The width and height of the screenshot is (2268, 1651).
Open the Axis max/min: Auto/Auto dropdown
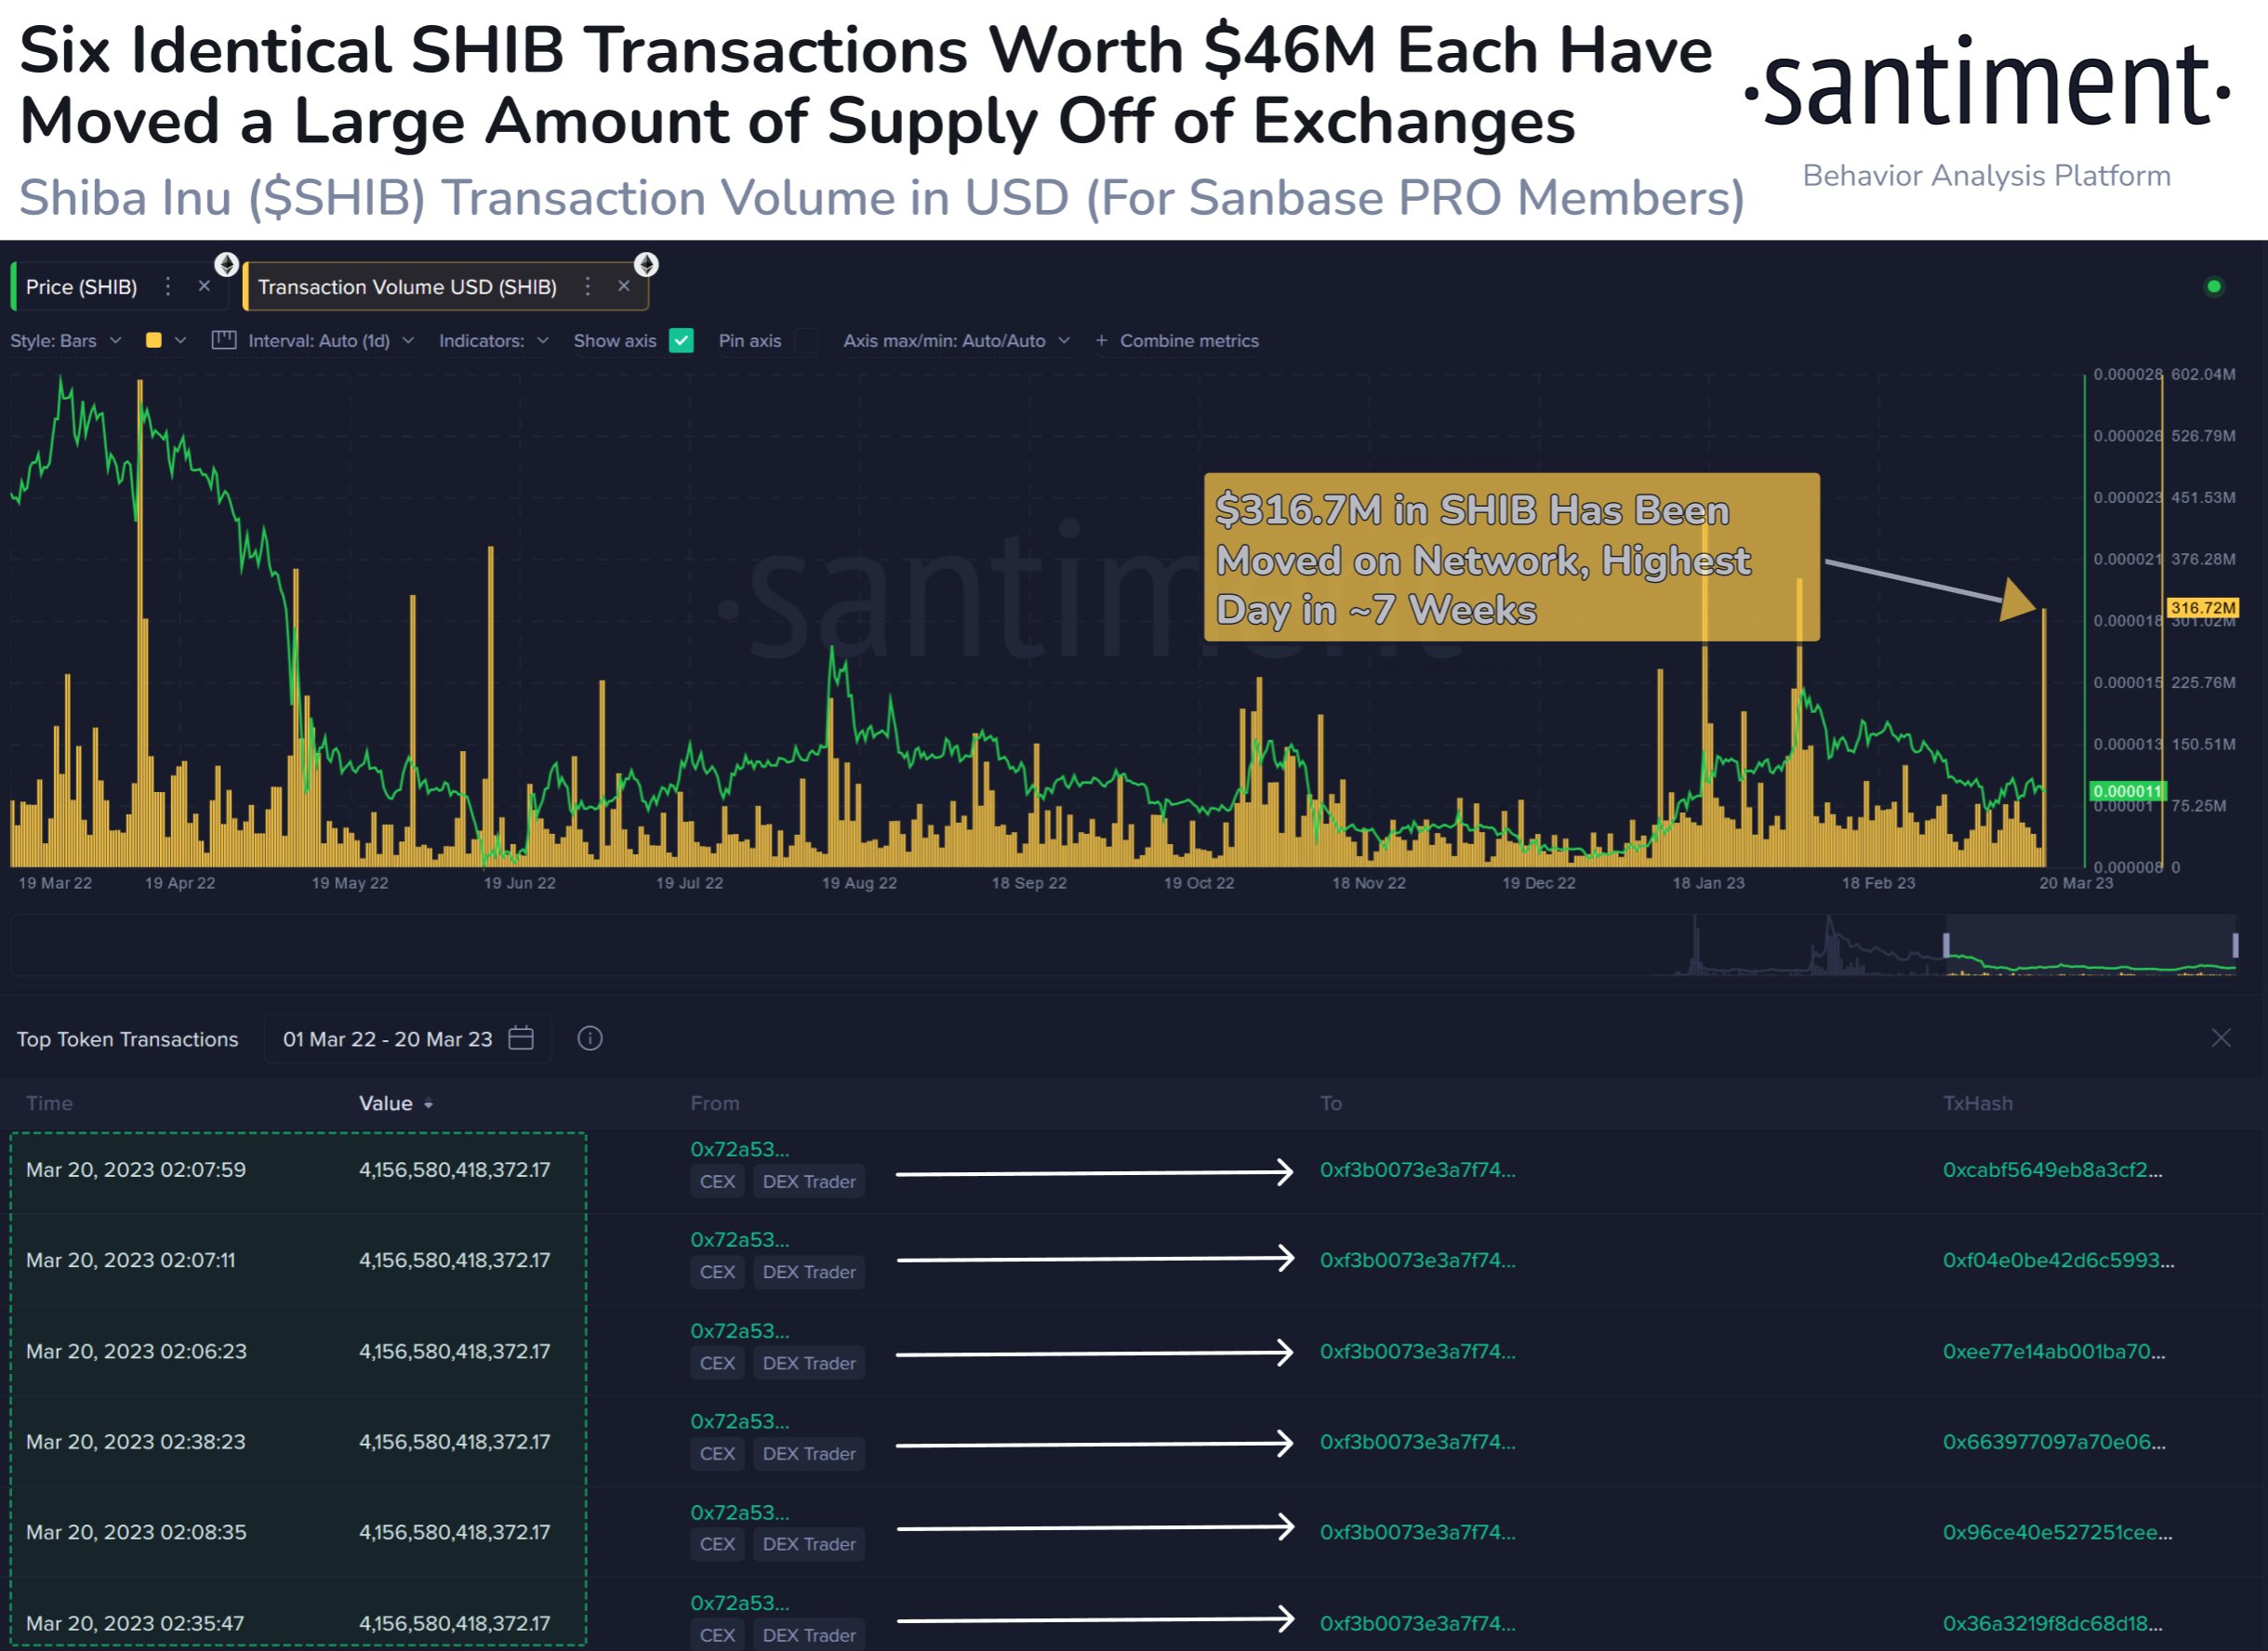click(956, 341)
